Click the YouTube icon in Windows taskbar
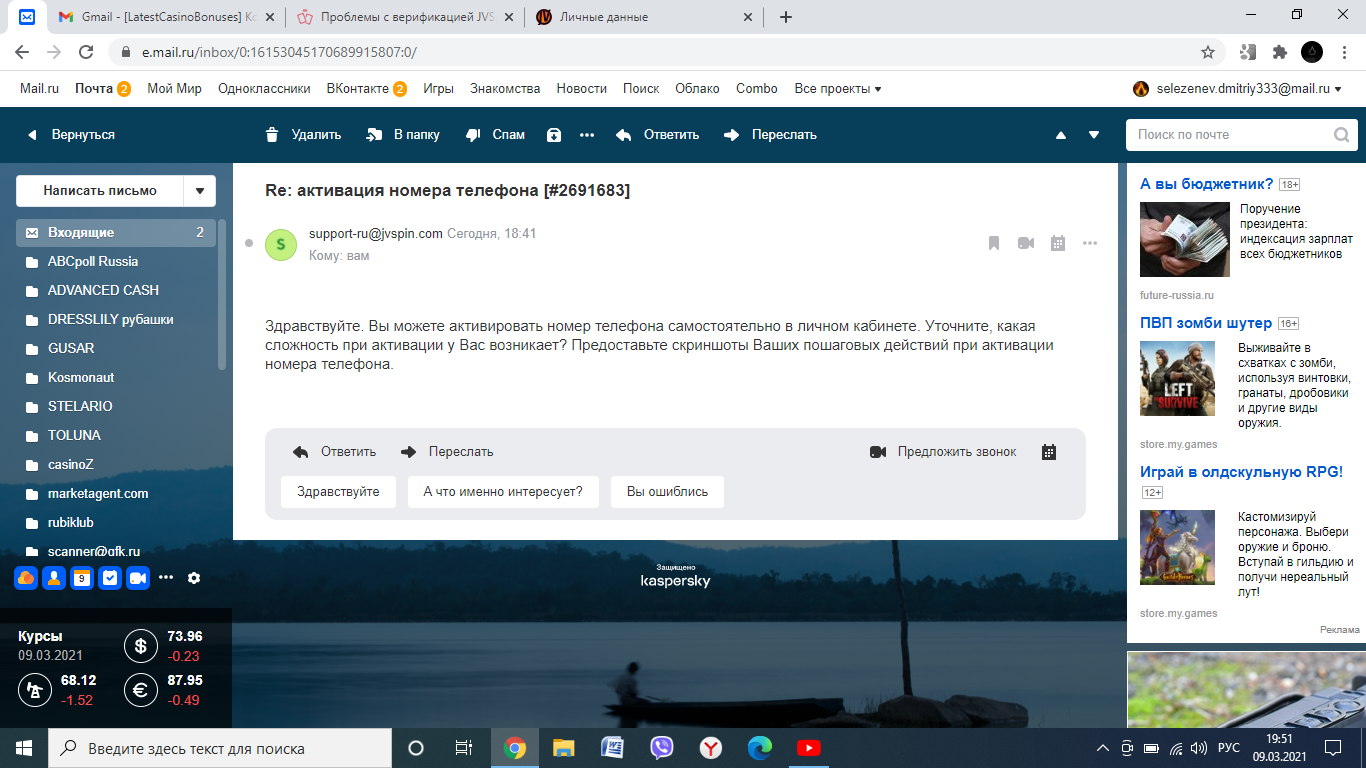Image resolution: width=1366 pixels, height=768 pixels. [x=809, y=747]
